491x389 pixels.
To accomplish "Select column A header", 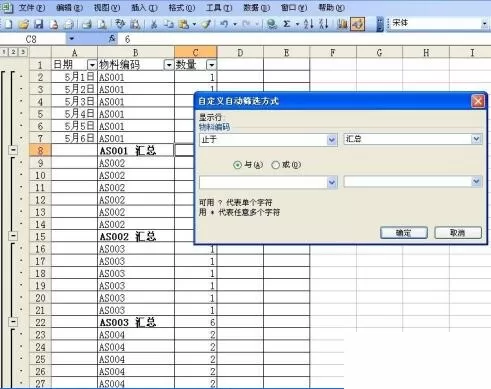I will (x=74, y=52).
